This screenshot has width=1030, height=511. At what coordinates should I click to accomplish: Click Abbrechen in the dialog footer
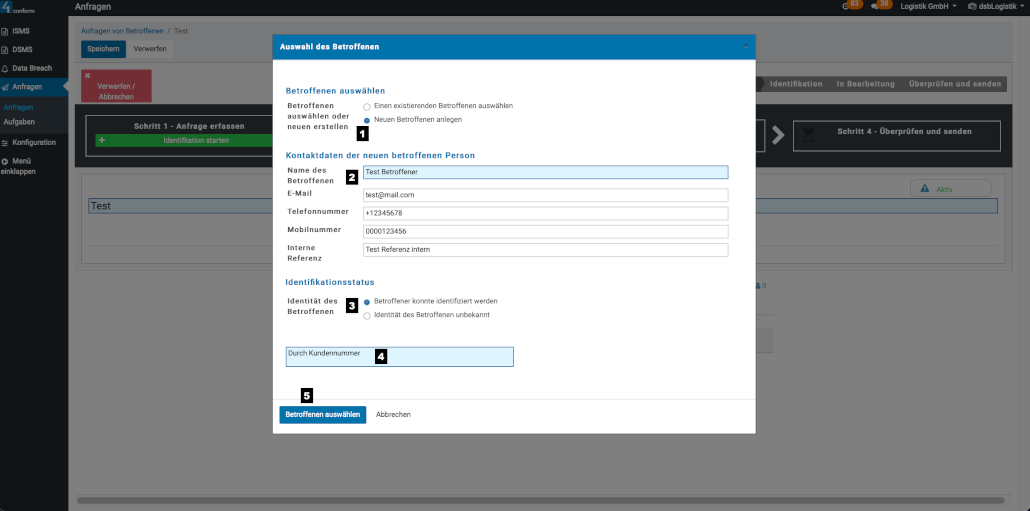point(393,414)
